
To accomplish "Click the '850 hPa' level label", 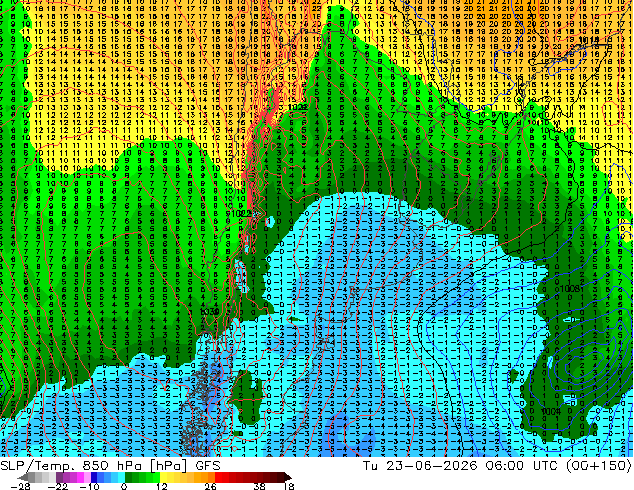I will (x=112, y=466).
